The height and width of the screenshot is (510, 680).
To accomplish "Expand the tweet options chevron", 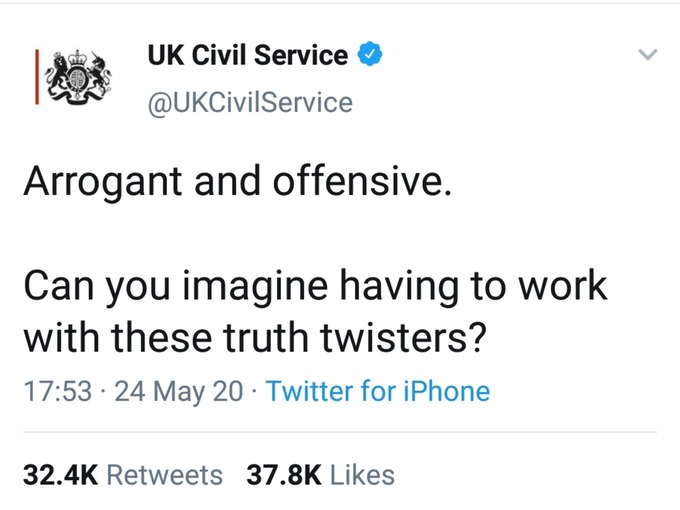I will pyautogui.click(x=647, y=54).
